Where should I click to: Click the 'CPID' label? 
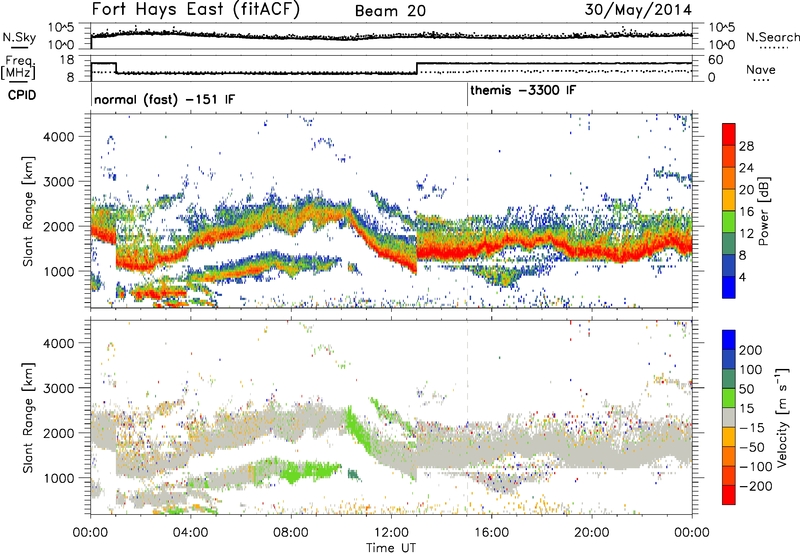22,95
